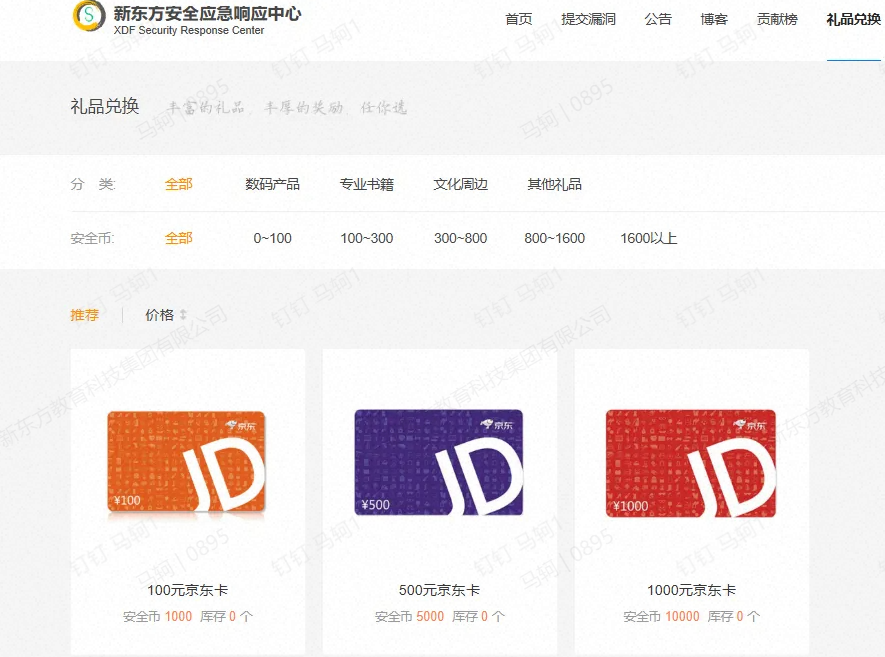Select 0~100 security coin range
The image size is (885, 657).
pos(272,238)
